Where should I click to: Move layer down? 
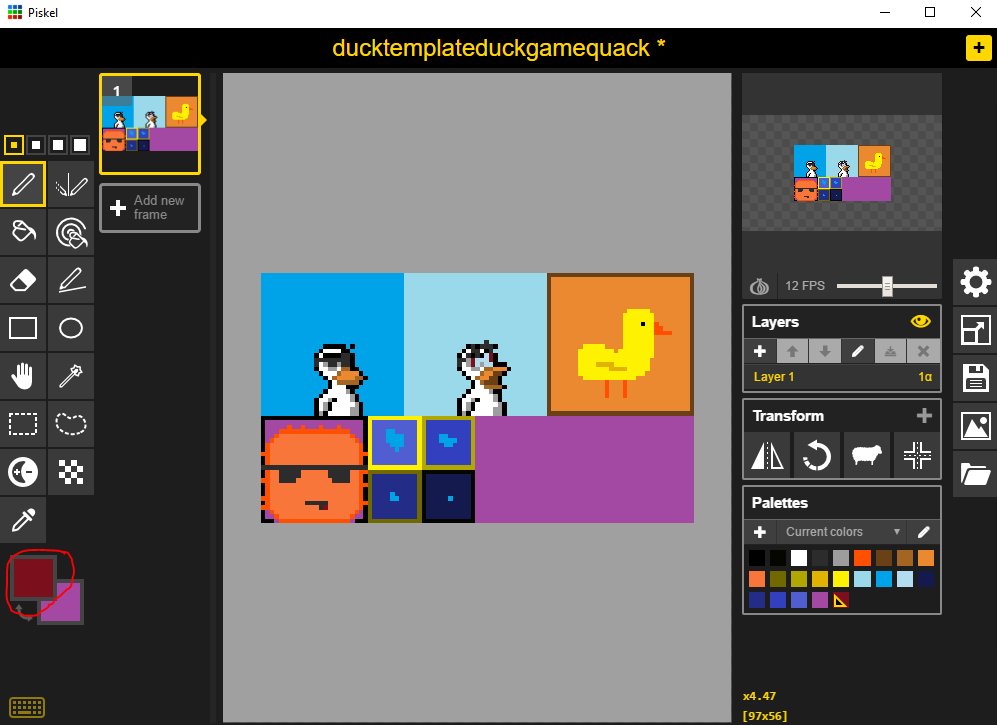825,351
